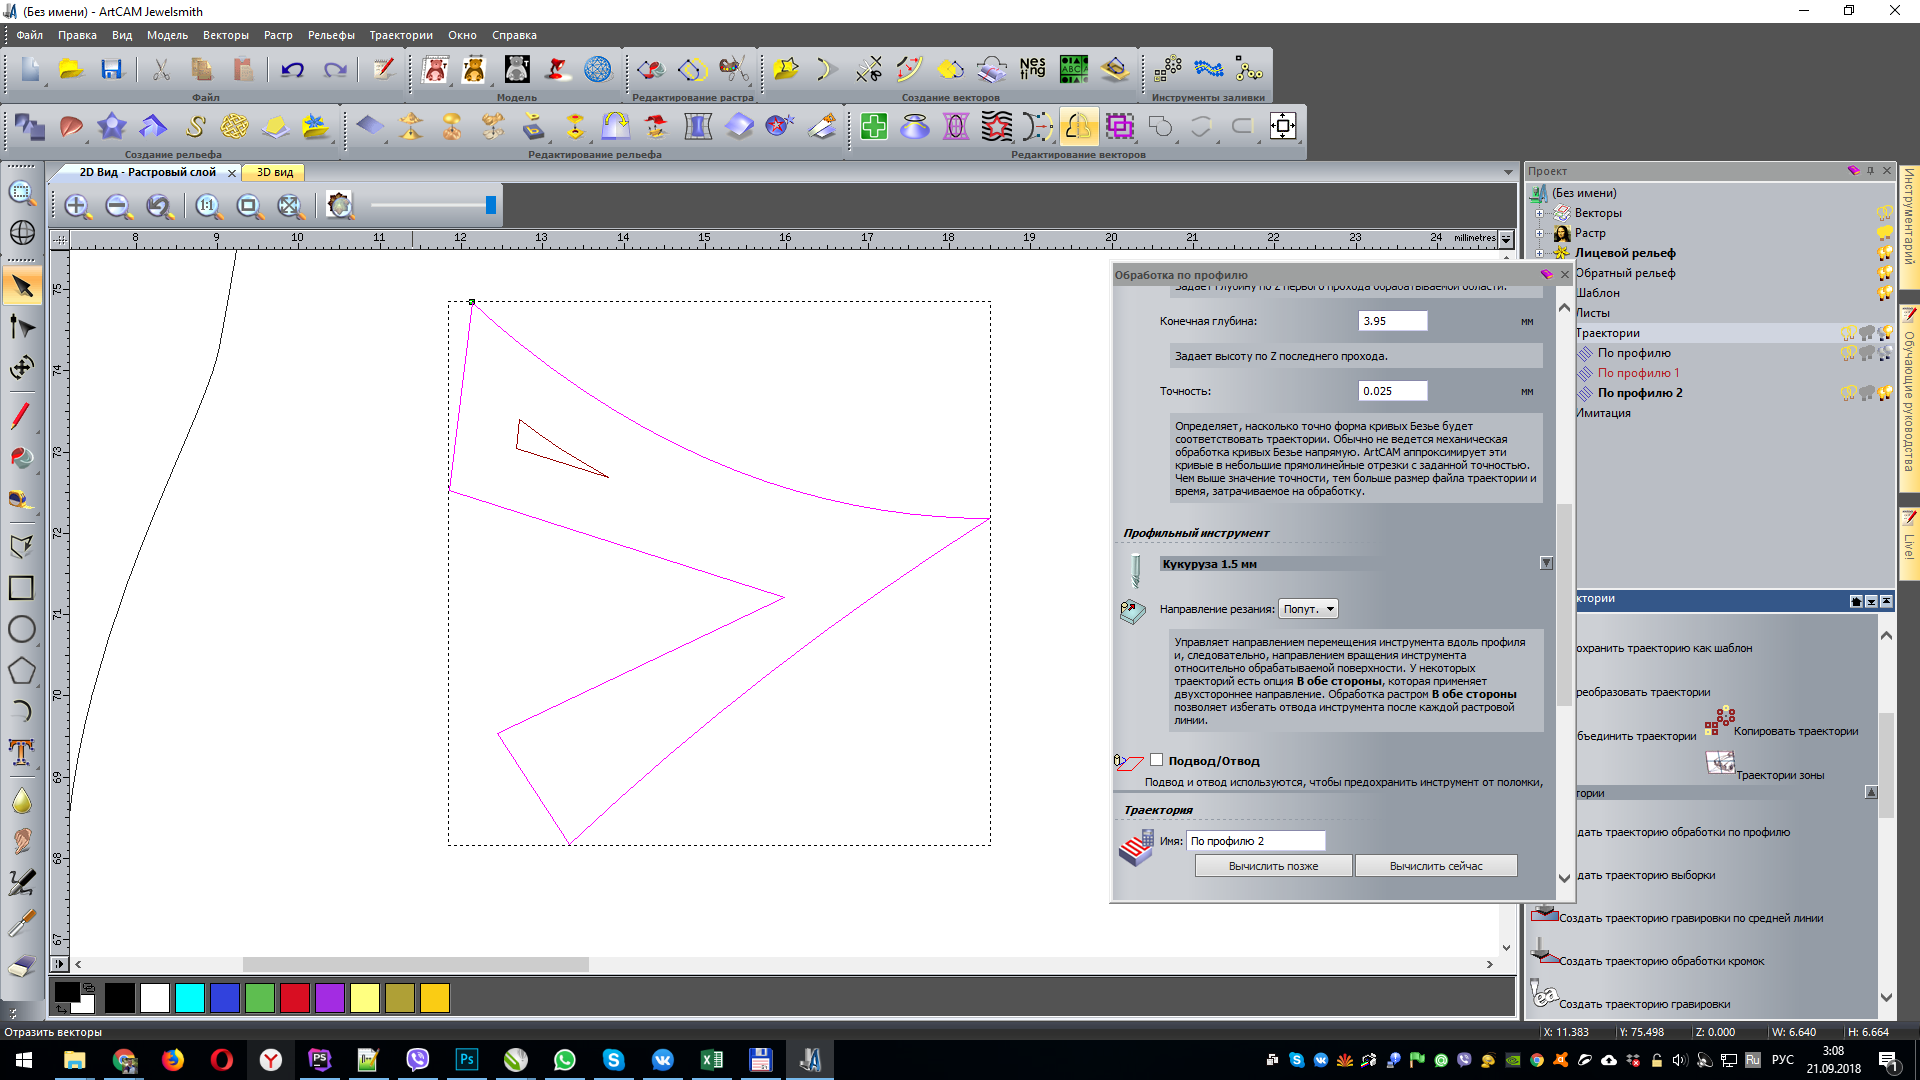Select the Zoom In magnifier tool
The height and width of the screenshot is (1080, 1920).
point(77,206)
